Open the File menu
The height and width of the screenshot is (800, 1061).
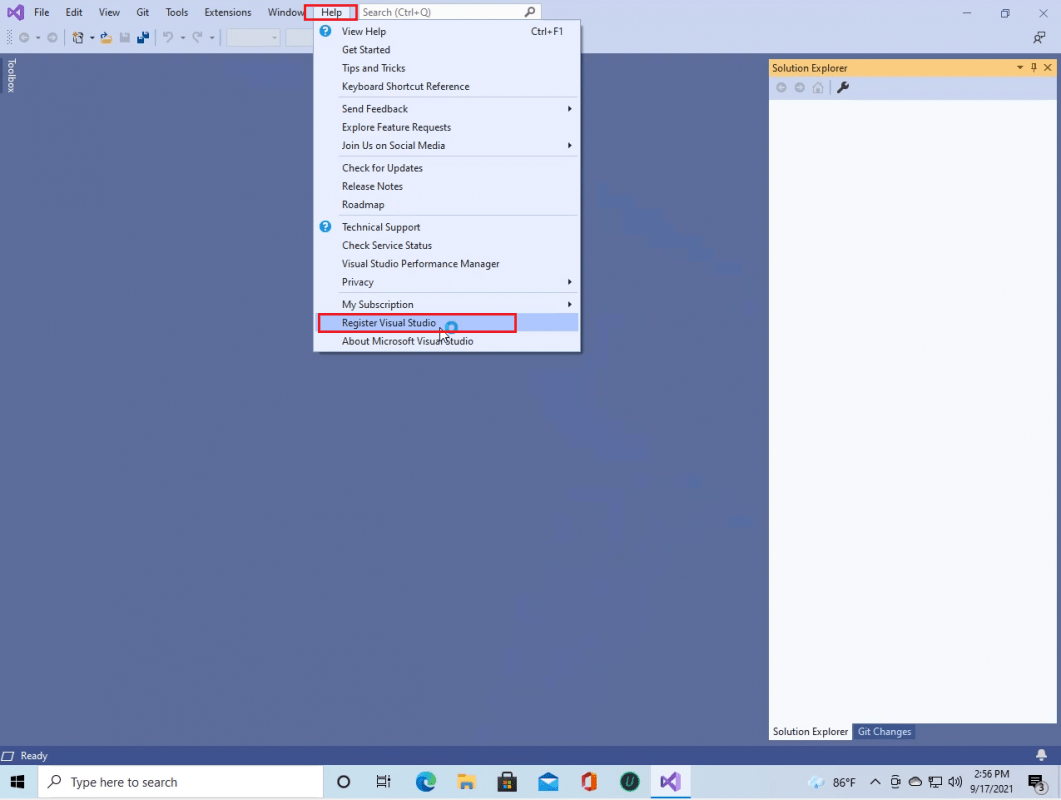[41, 12]
